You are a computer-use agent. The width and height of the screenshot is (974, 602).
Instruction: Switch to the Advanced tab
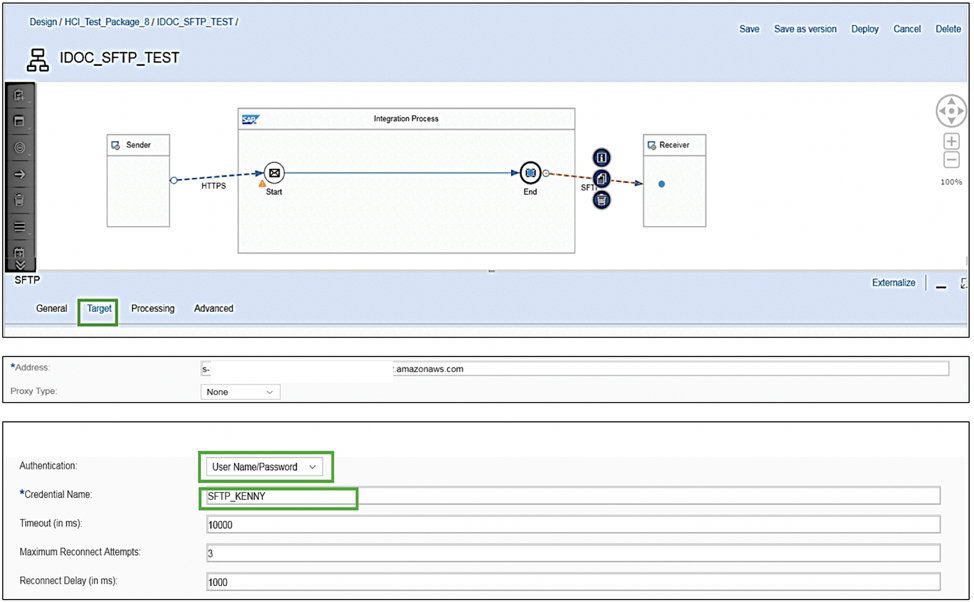click(213, 308)
